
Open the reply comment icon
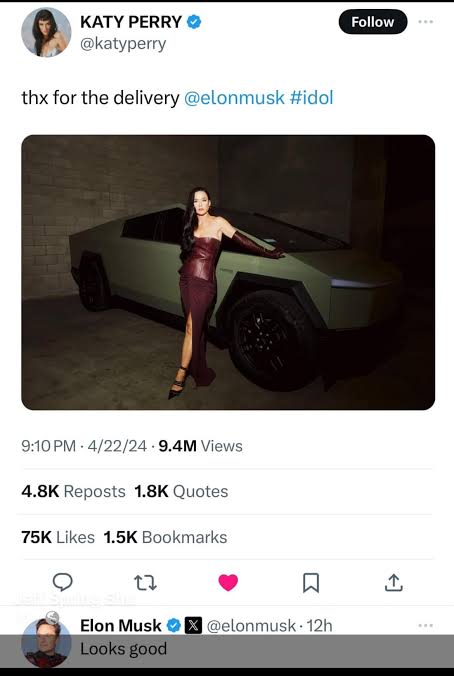coord(63,582)
